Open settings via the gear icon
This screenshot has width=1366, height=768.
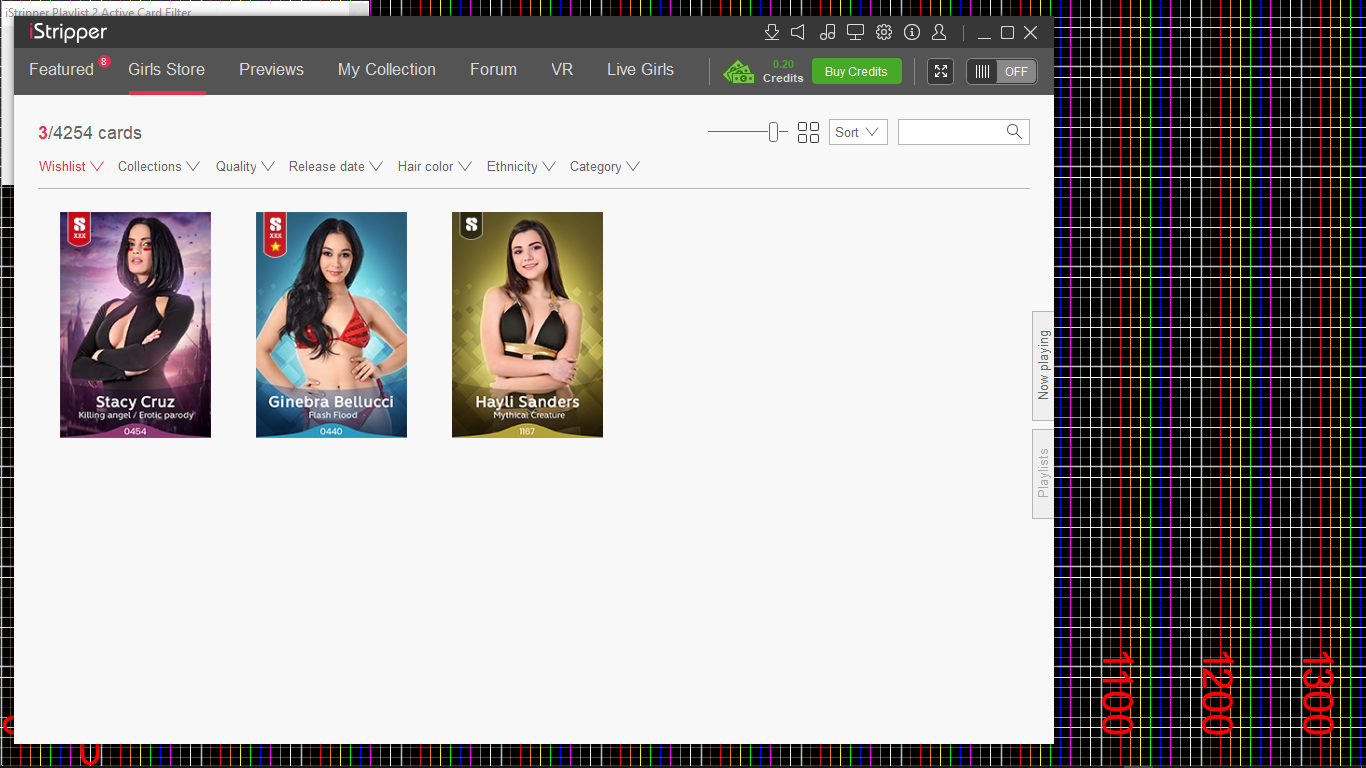point(883,32)
